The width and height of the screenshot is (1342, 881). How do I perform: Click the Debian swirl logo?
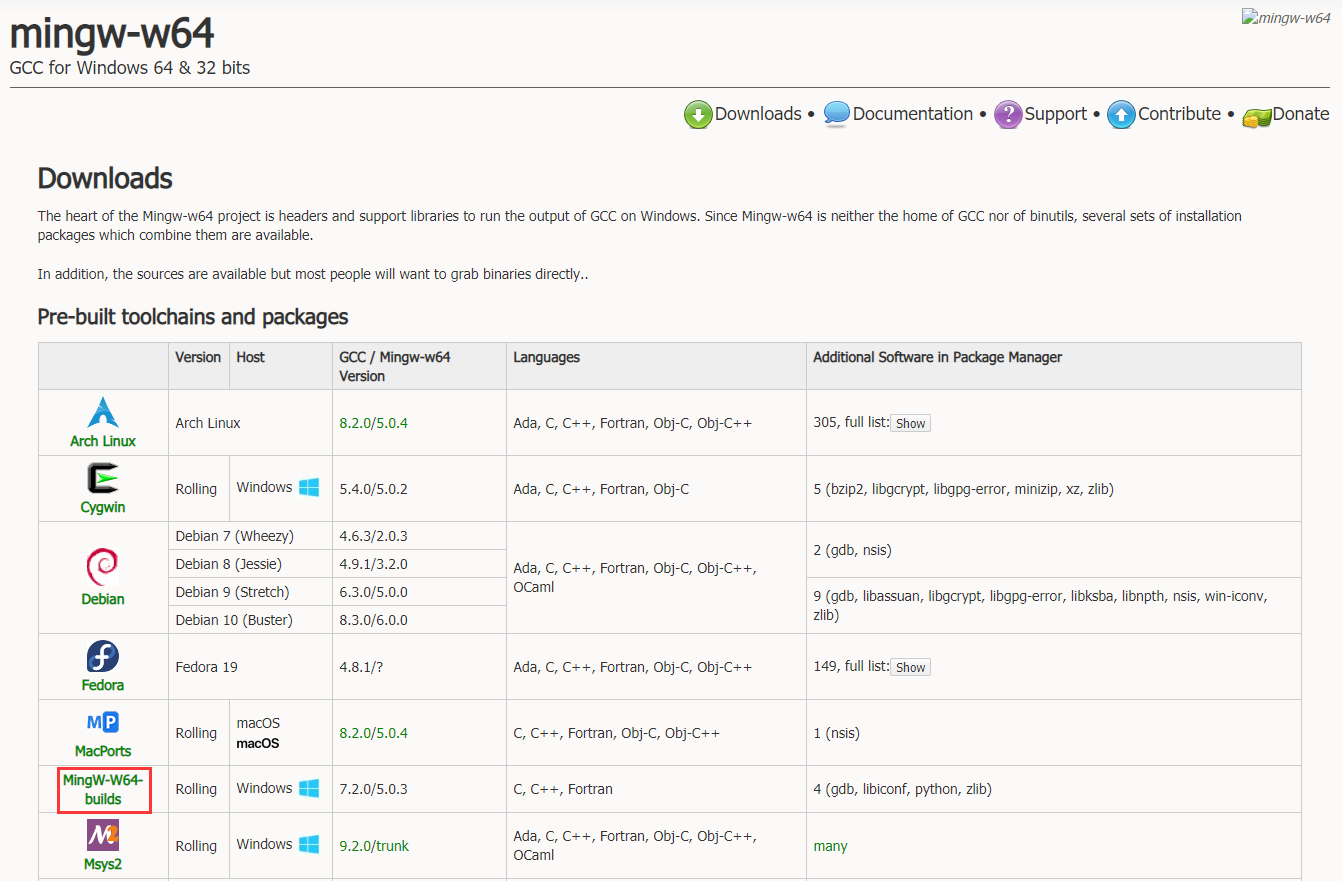103,567
